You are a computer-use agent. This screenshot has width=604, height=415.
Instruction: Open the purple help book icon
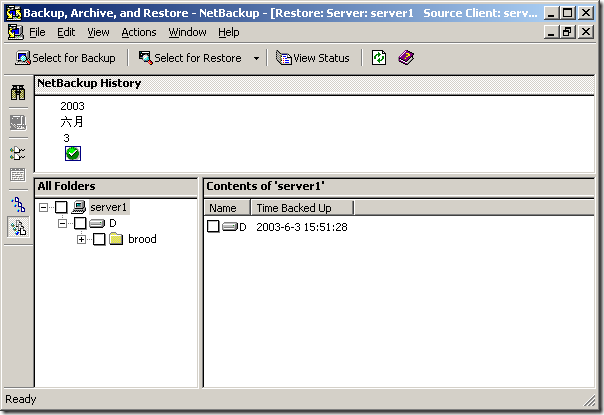406,58
